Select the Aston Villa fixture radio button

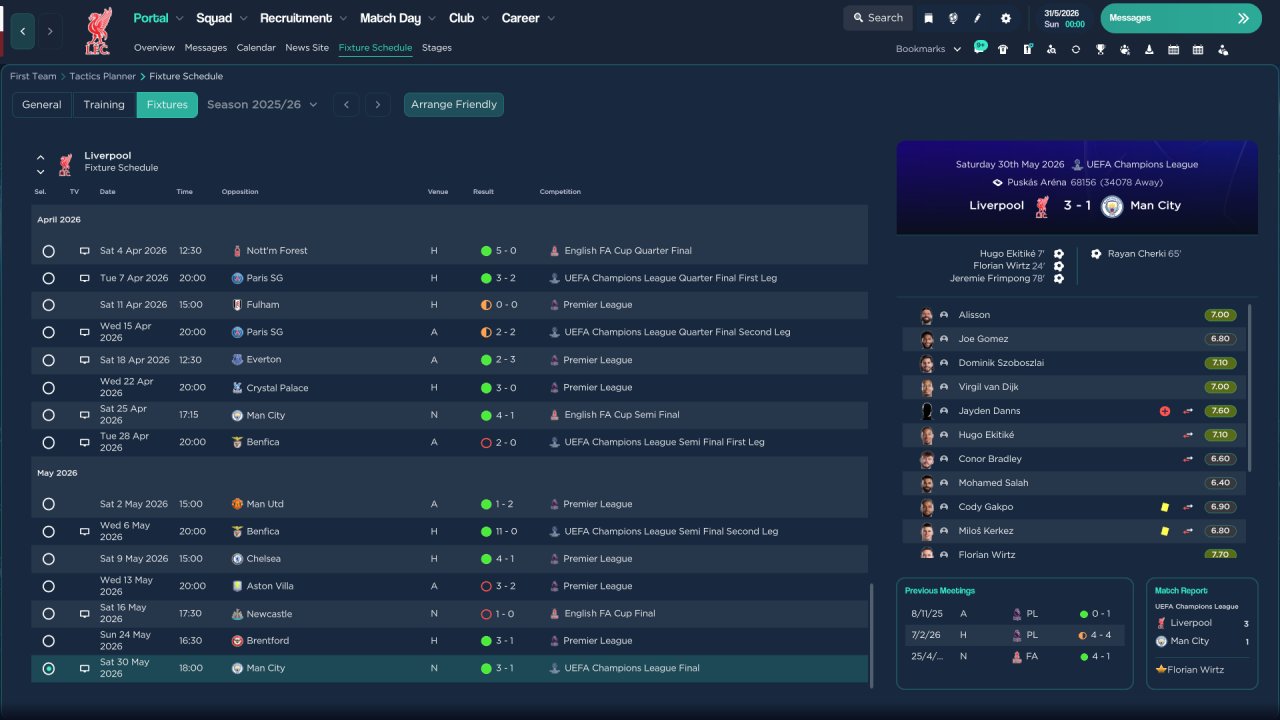pyautogui.click(x=48, y=586)
